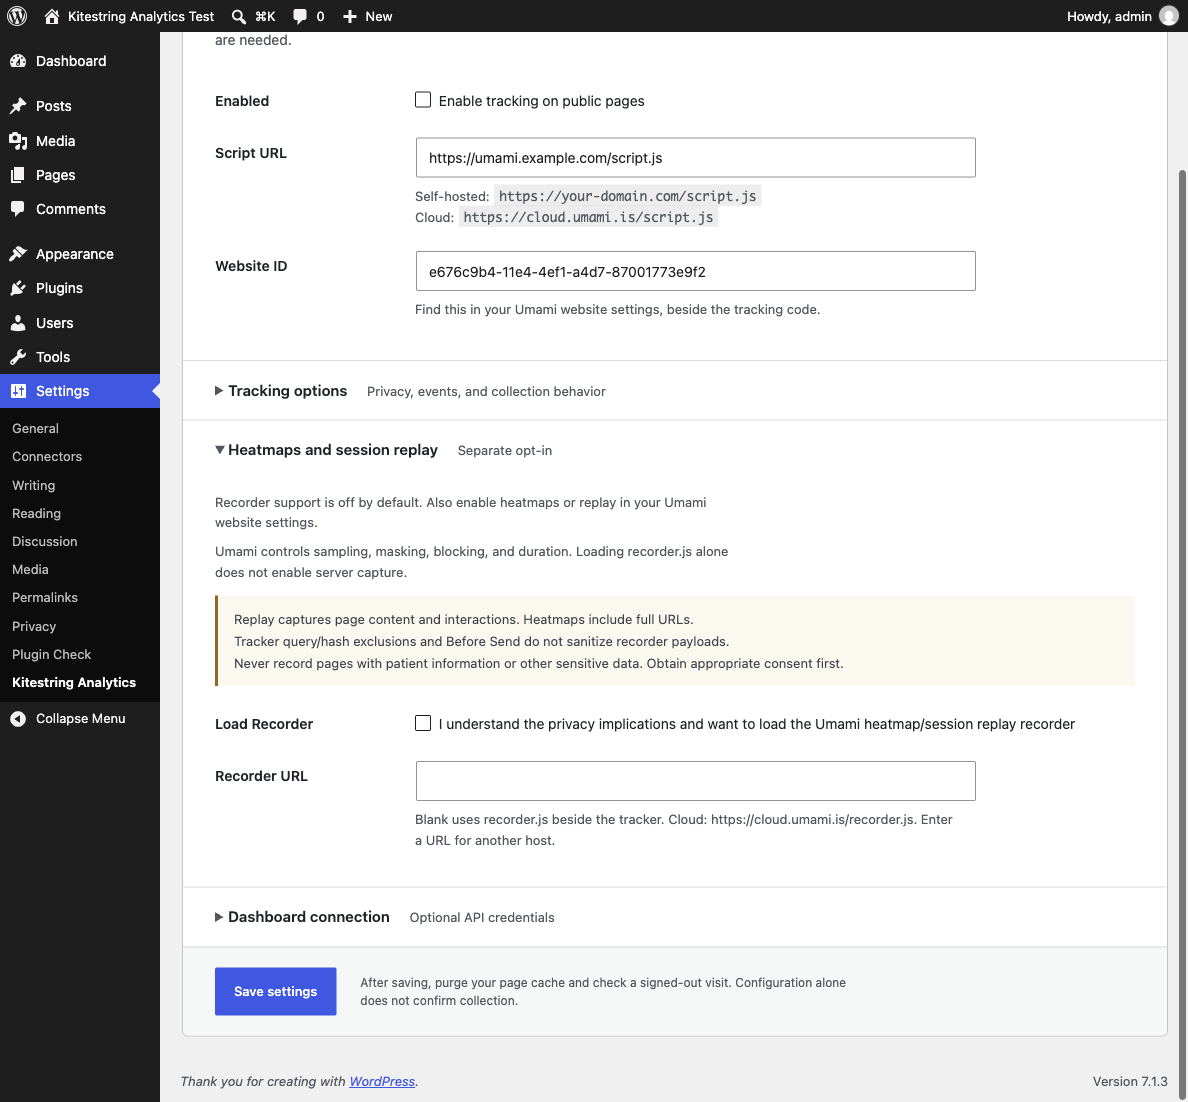Image resolution: width=1188 pixels, height=1102 pixels.
Task: Click the Comments speech bubble sidebar icon
Action: click(x=18, y=209)
